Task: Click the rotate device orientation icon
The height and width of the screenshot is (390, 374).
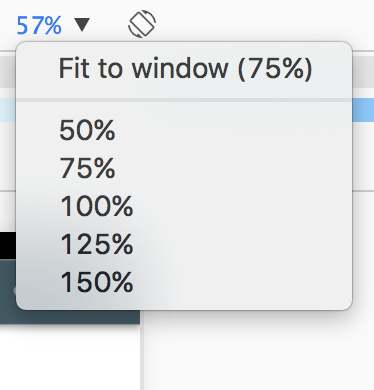Action: (x=142, y=24)
